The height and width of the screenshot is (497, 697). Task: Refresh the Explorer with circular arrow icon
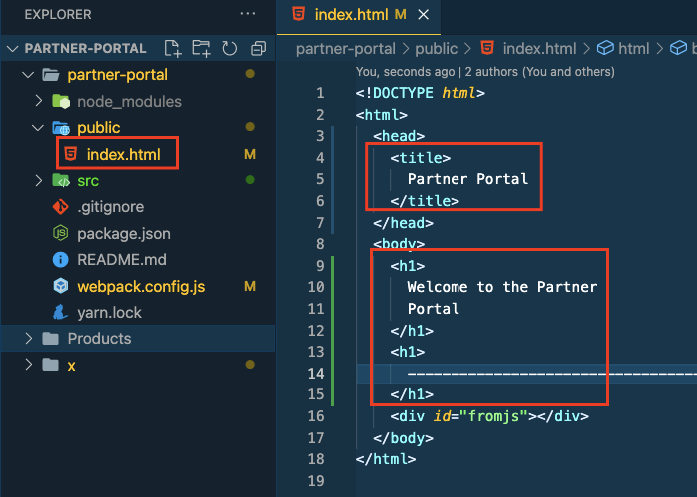click(229, 48)
